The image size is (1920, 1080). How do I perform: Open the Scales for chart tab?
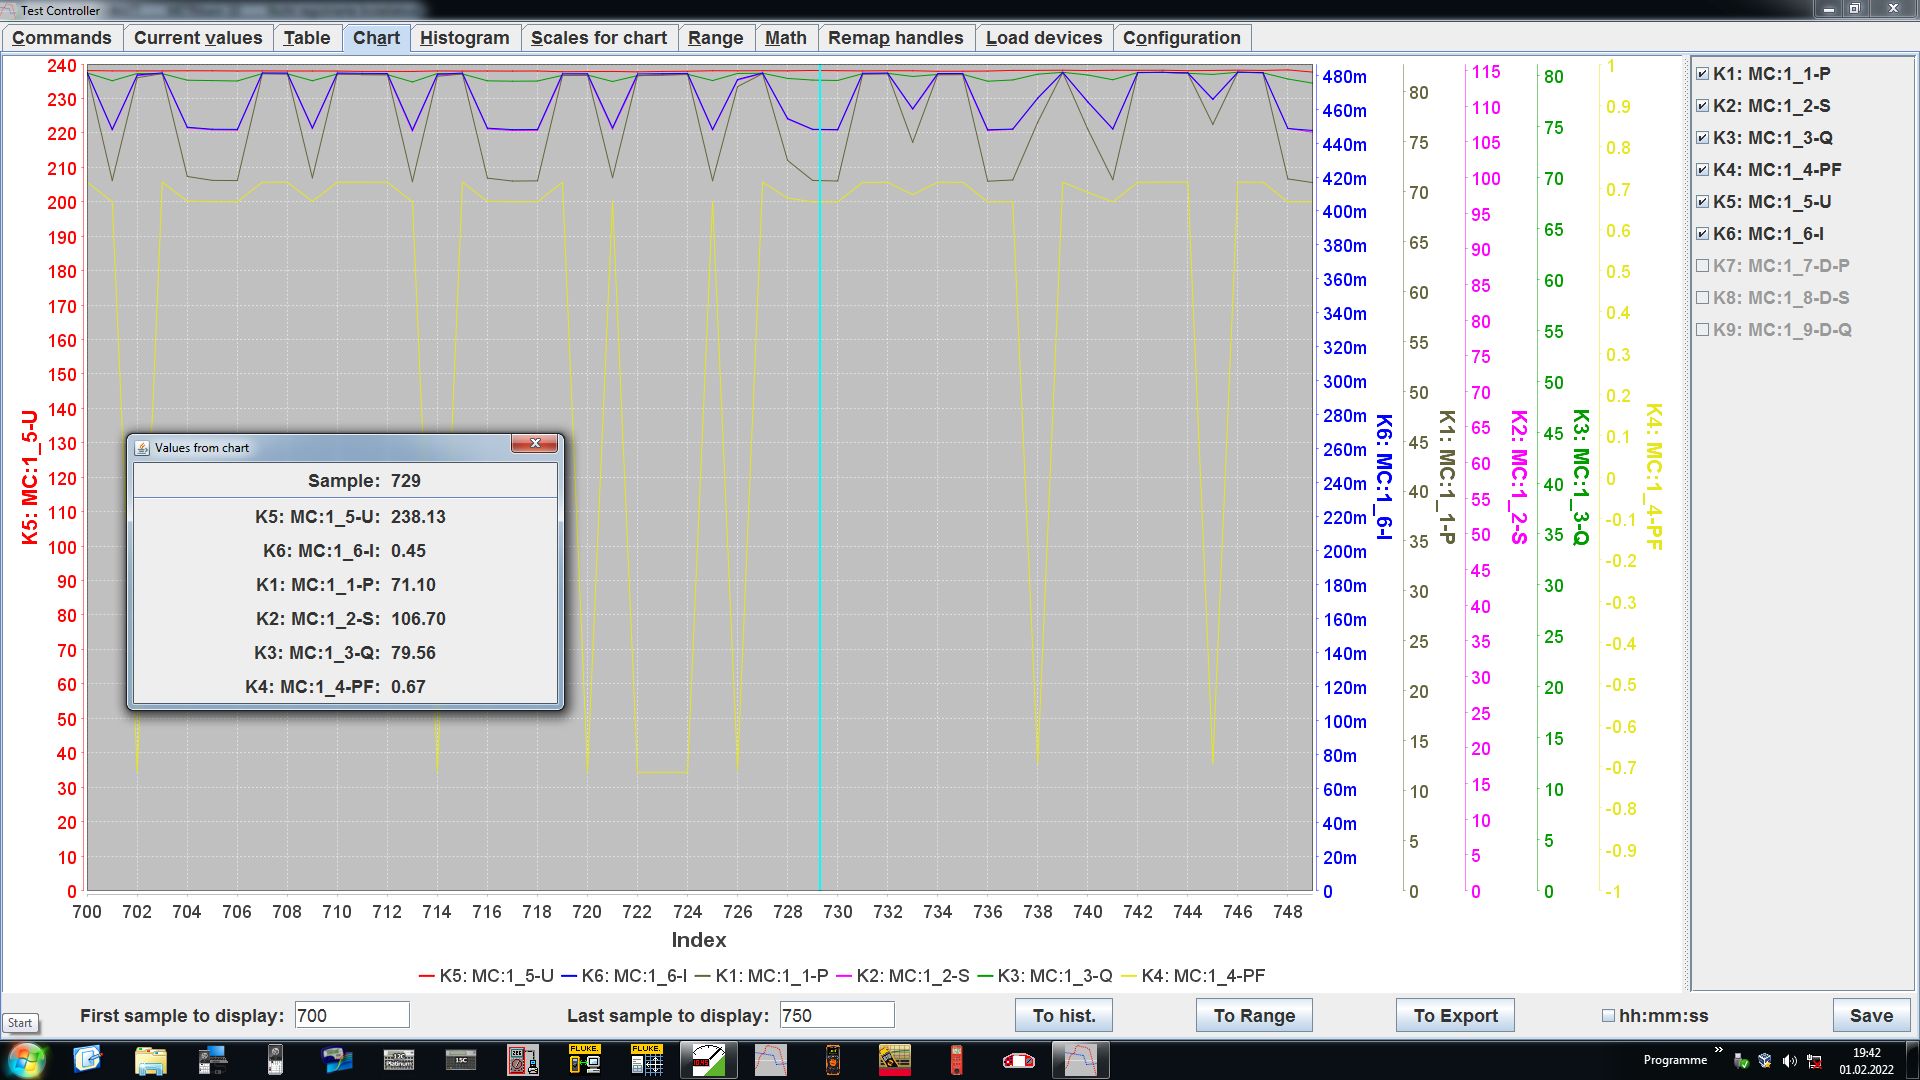tap(598, 38)
